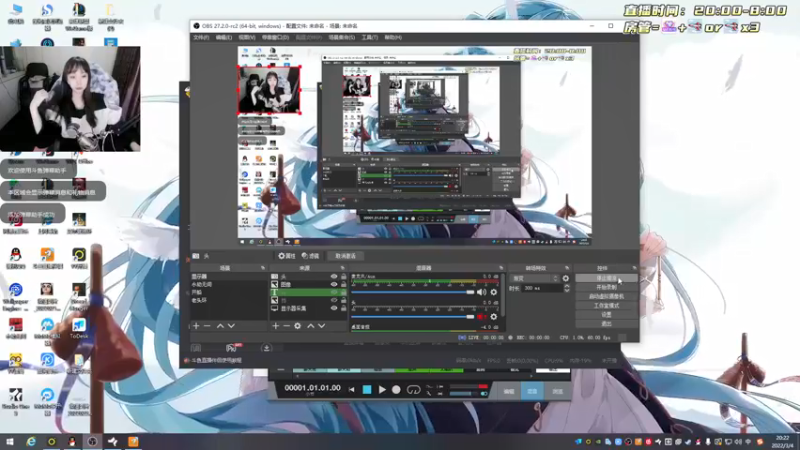800x450 pixels.
Task: Toggle visibility eye for the 头 source
Action: (x=334, y=277)
